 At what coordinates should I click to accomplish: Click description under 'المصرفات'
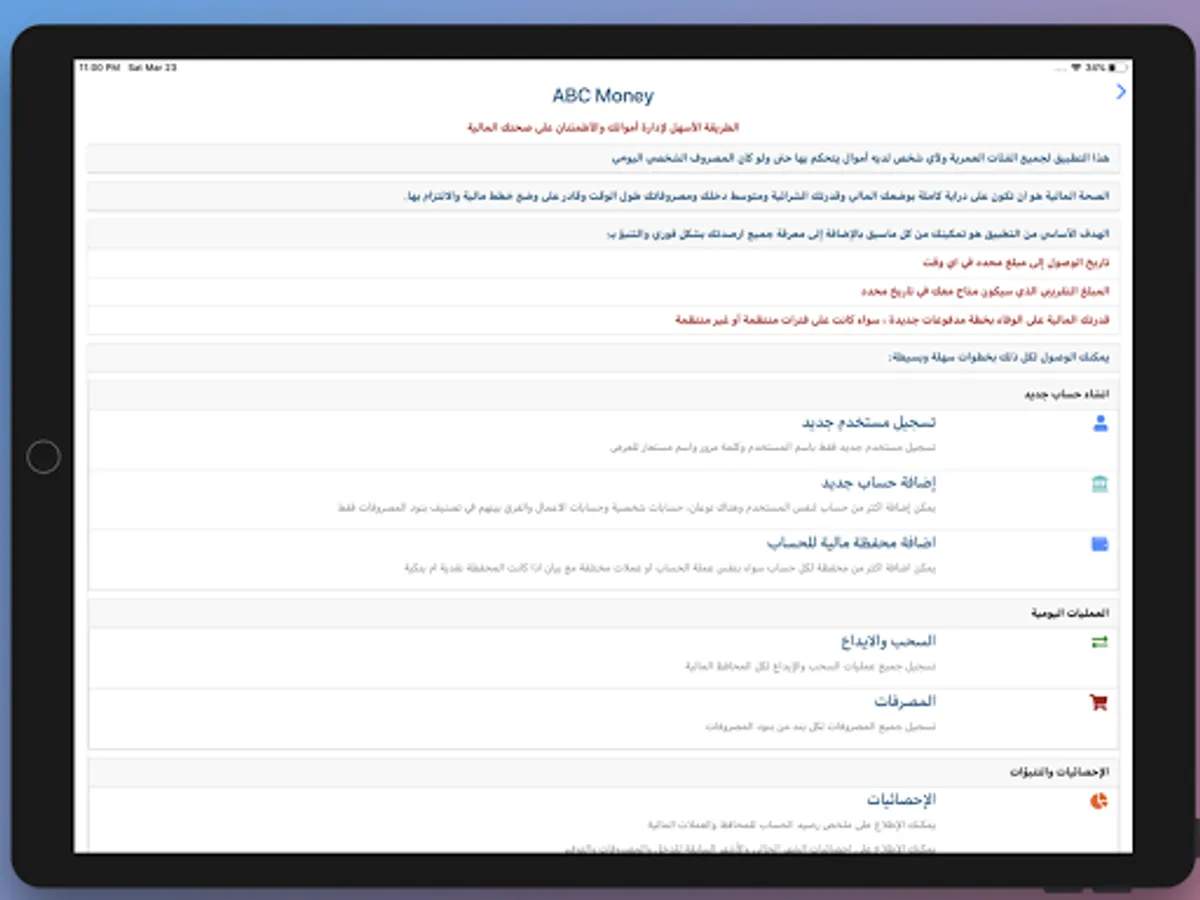820,726
